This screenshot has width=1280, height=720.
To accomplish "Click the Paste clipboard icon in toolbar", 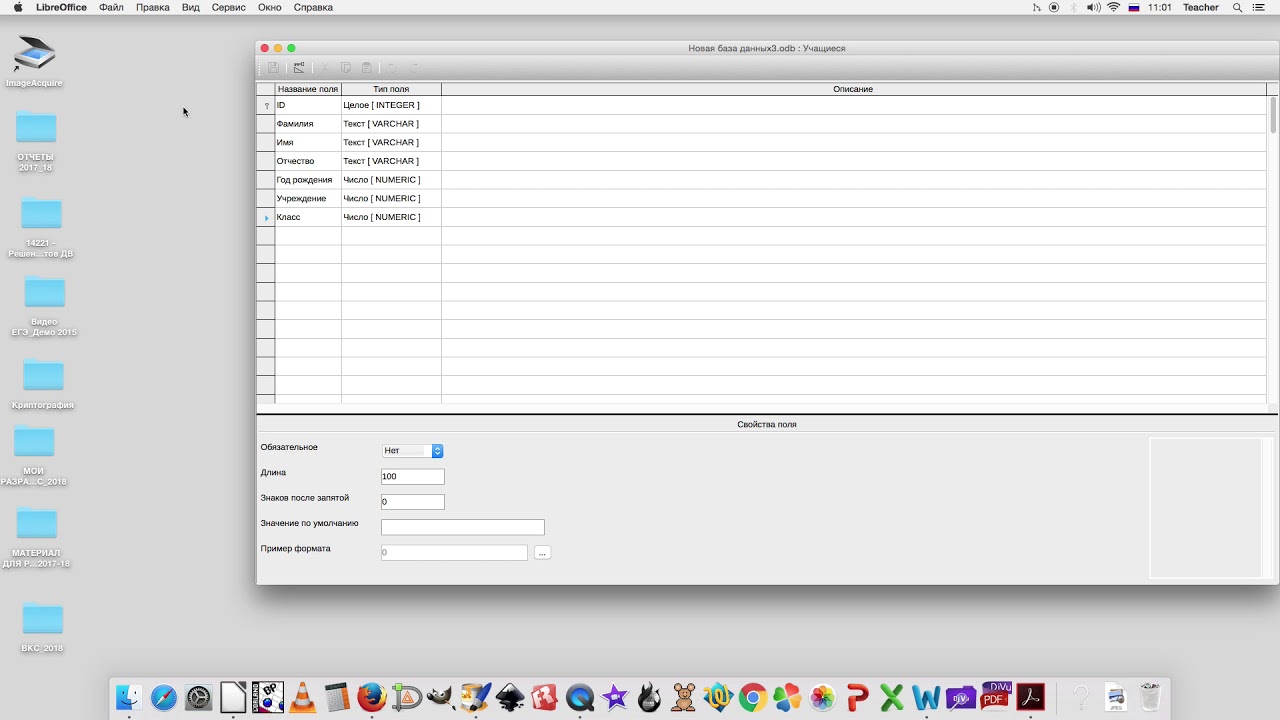I will (367, 68).
